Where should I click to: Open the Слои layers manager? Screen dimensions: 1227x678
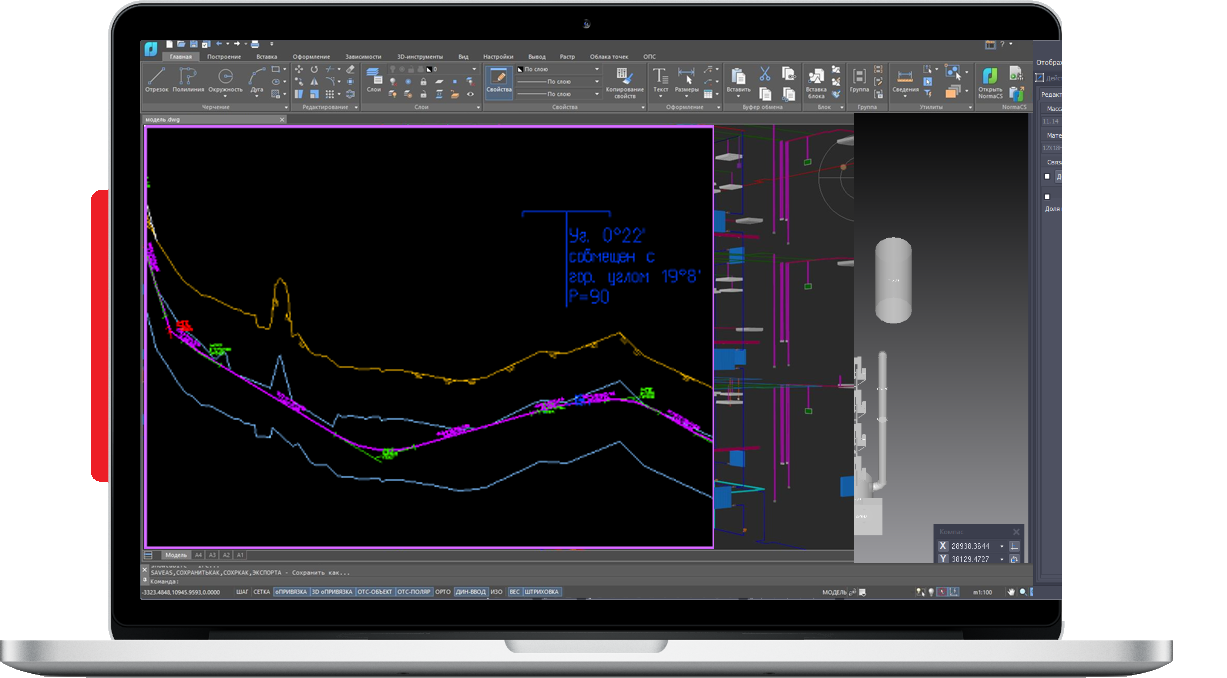click(373, 79)
